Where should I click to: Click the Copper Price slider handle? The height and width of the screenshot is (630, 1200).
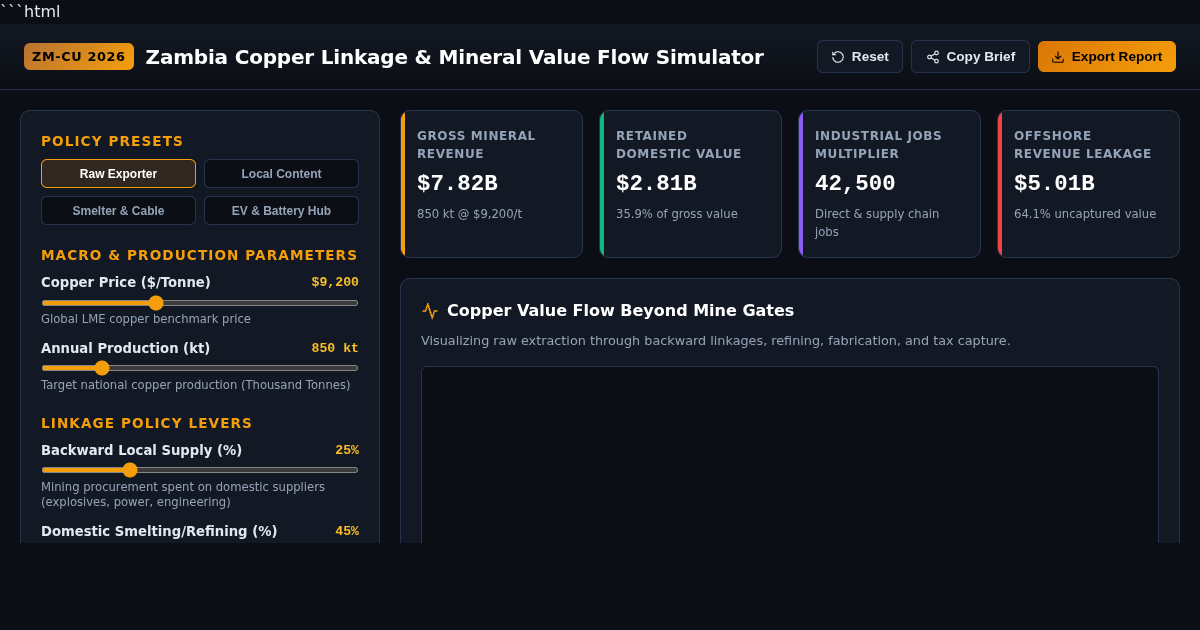[x=156, y=302]
